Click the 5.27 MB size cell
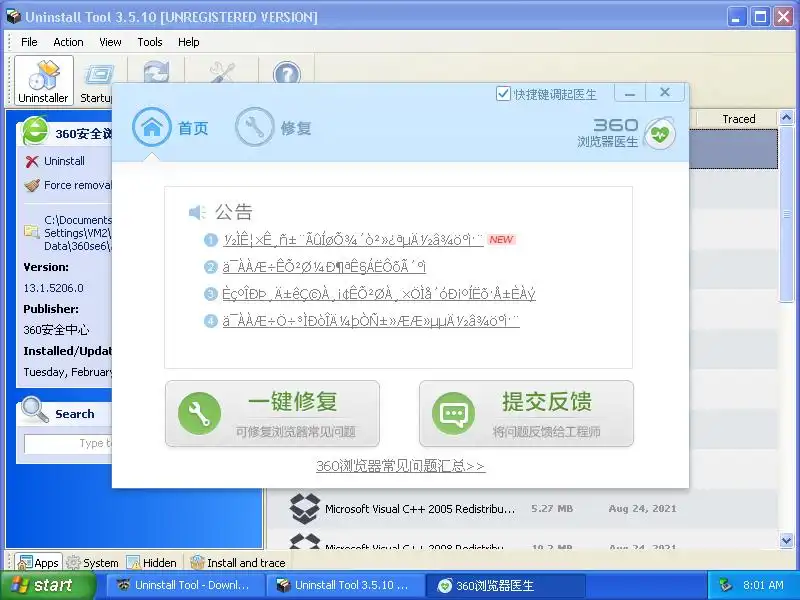This screenshot has width=800, height=600. click(x=552, y=509)
